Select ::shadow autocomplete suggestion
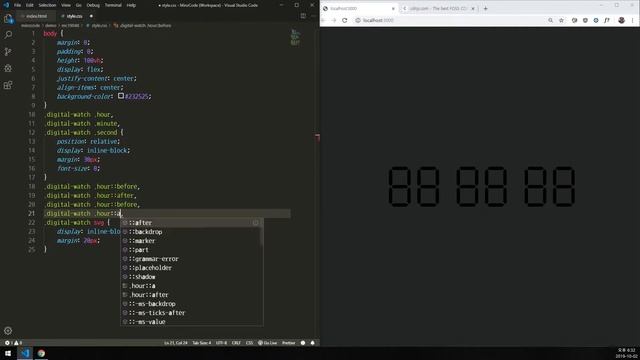 191,277
